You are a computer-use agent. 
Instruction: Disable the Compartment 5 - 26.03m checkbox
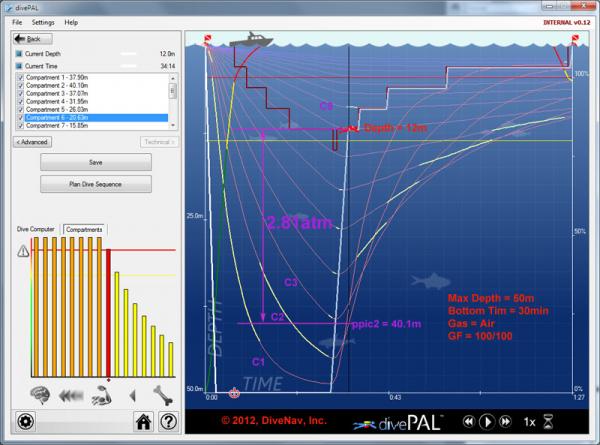pyautogui.click(x=22, y=110)
